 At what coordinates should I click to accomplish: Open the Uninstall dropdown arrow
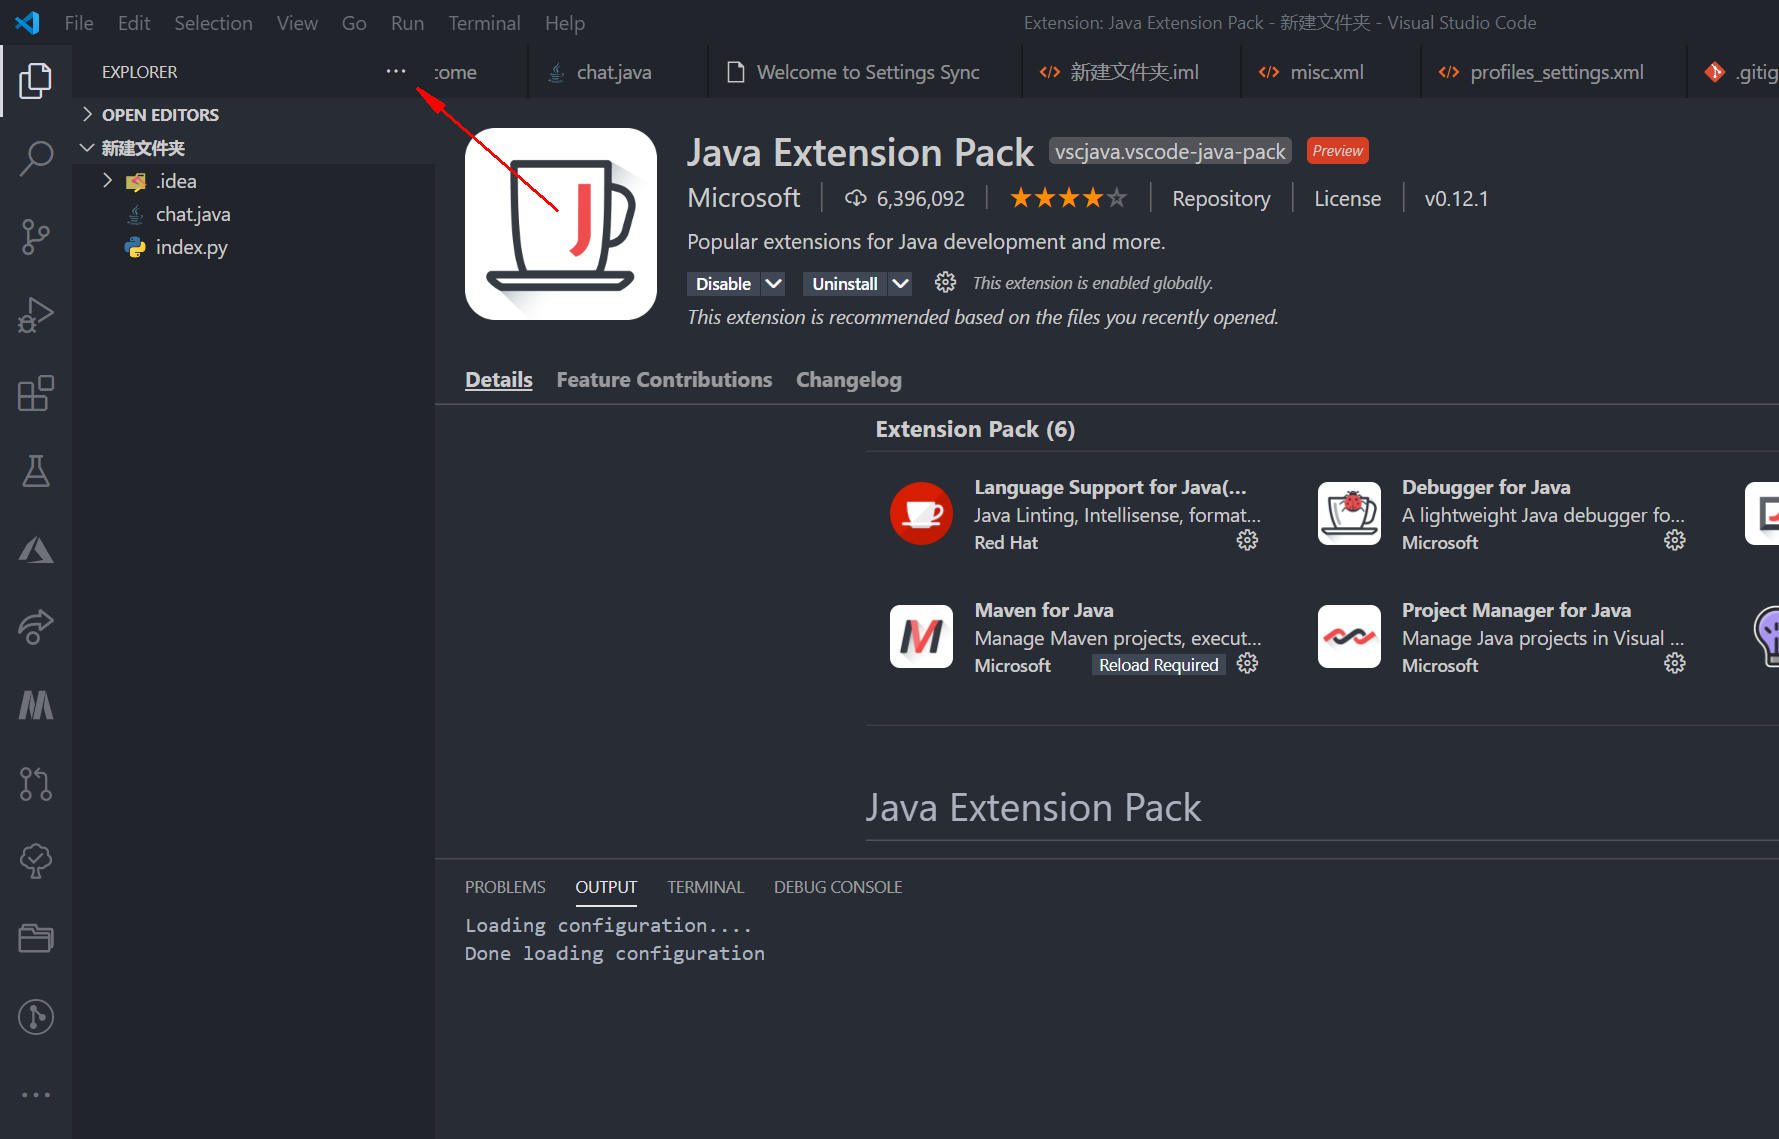click(900, 284)
